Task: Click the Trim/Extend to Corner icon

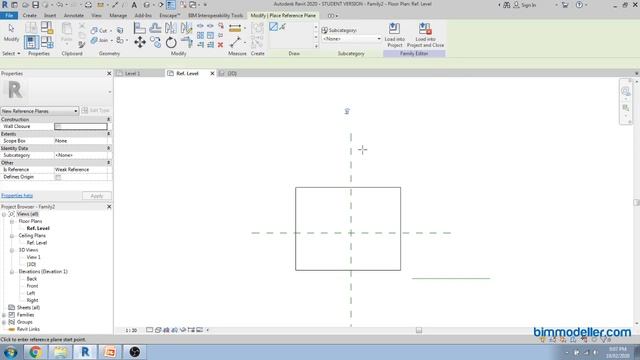Action: pyautogui.click(x=187, y=42)
